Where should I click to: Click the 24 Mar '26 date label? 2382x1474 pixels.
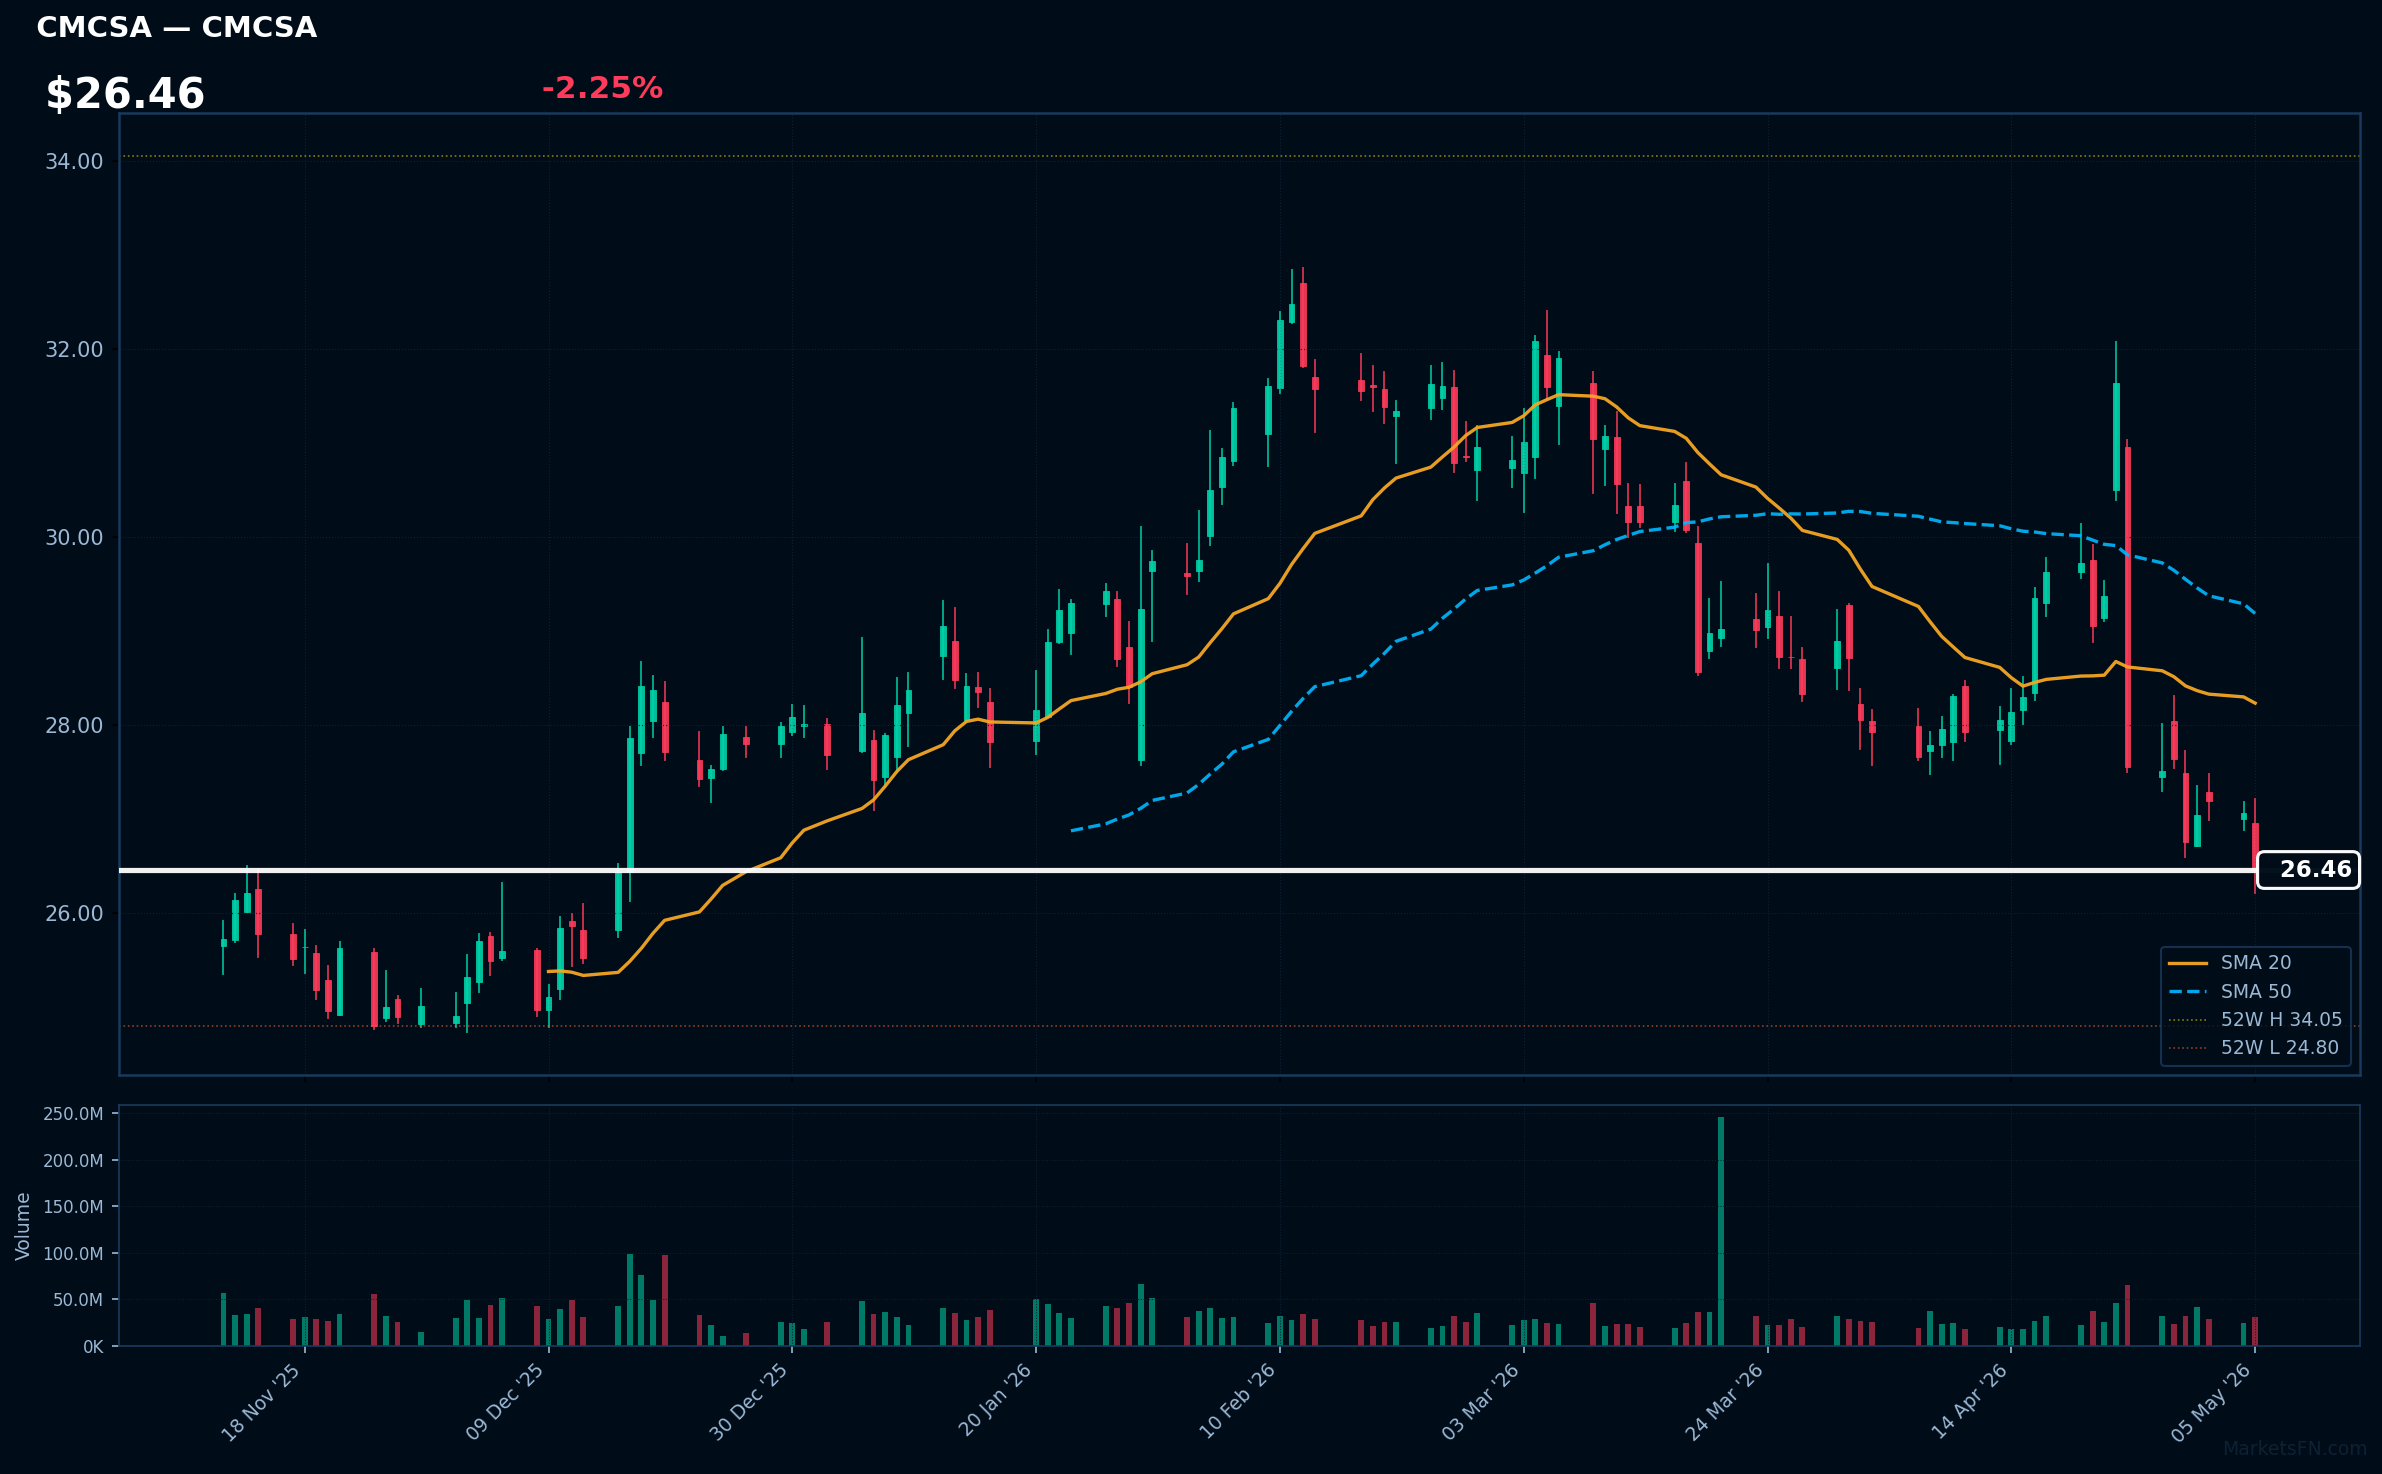point(1724,1403)
